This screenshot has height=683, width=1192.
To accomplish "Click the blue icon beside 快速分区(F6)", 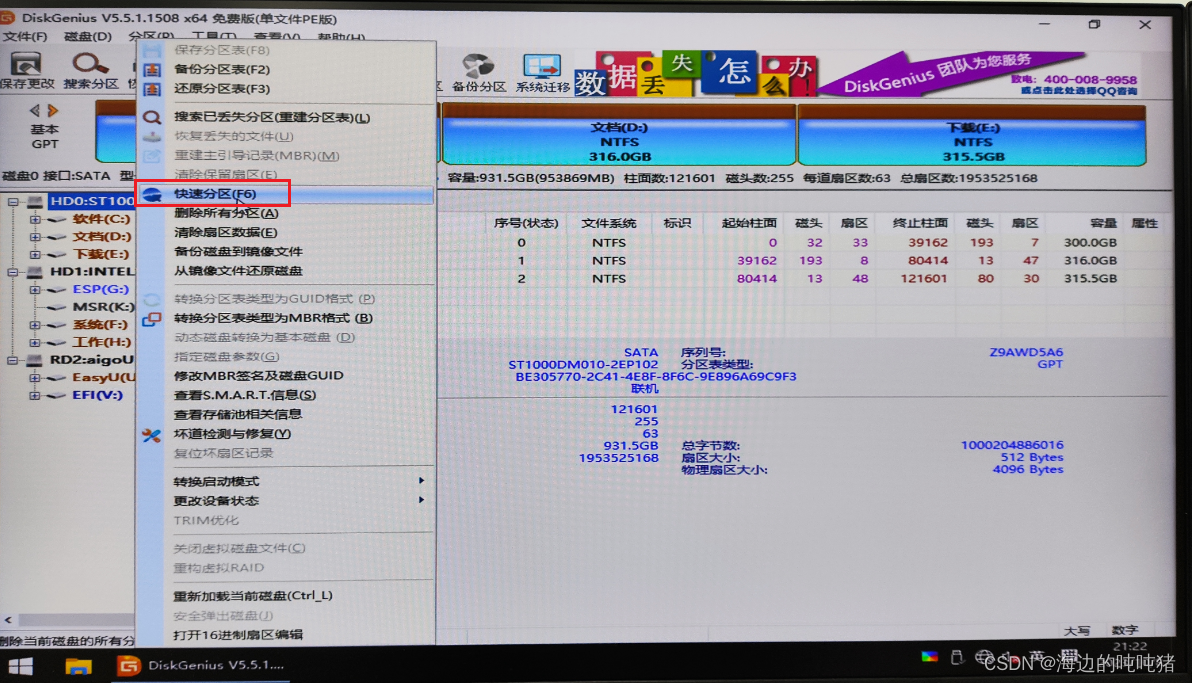I will pyautogui.click(x=152, y=194).
